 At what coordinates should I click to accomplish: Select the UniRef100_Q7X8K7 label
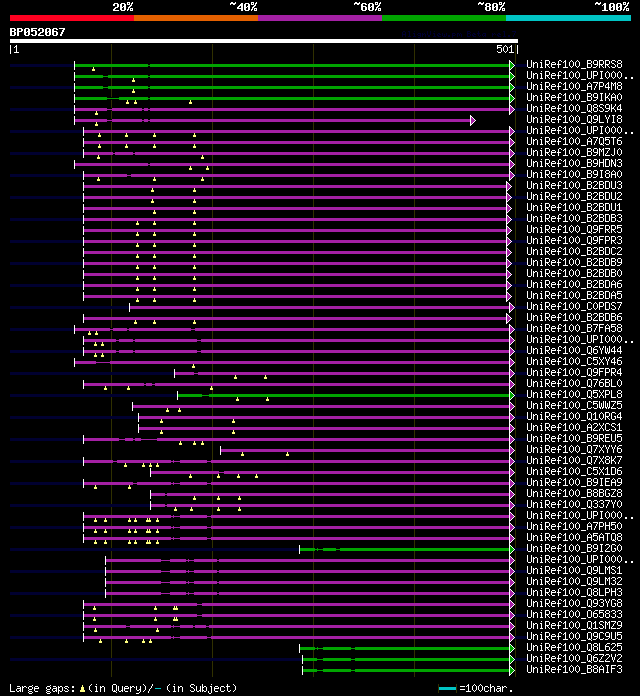pyautogui.click(x=574, y=460)
